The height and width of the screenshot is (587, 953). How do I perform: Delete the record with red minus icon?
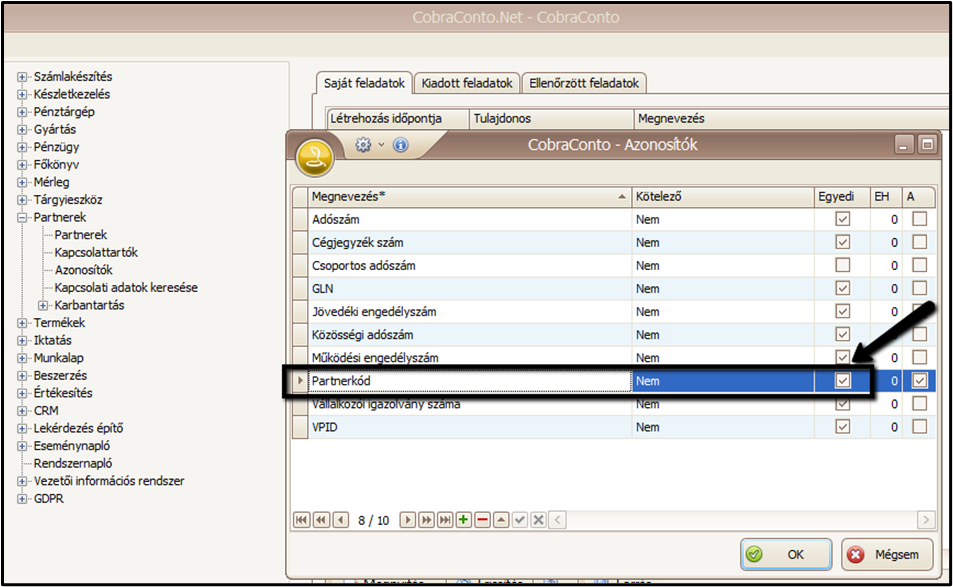483,520
